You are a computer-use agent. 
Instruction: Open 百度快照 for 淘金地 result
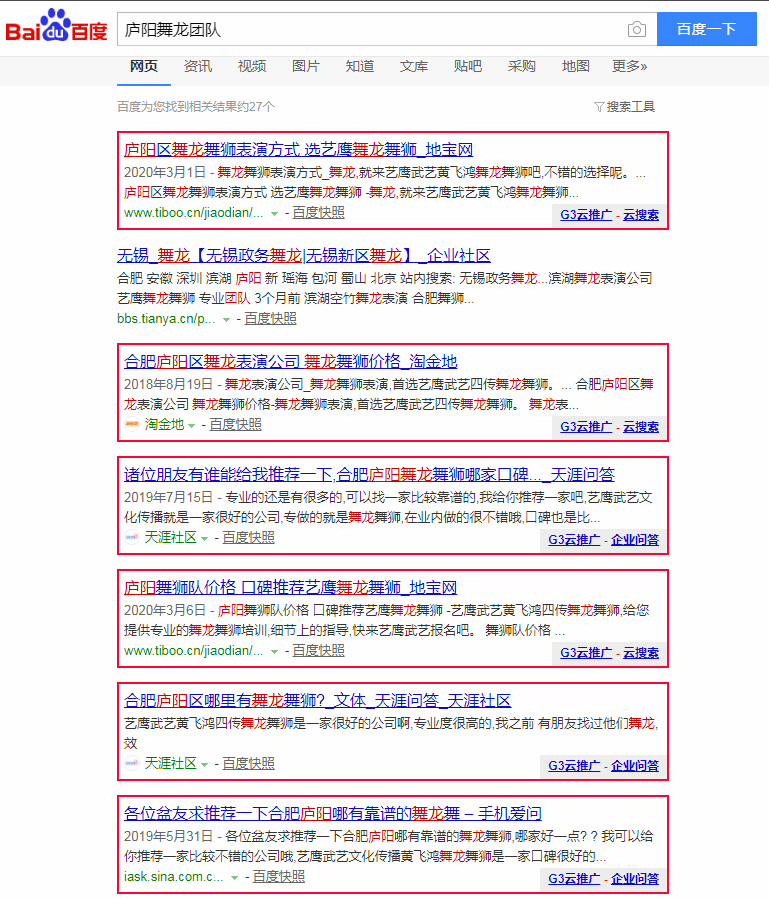[x=235, y=425]
